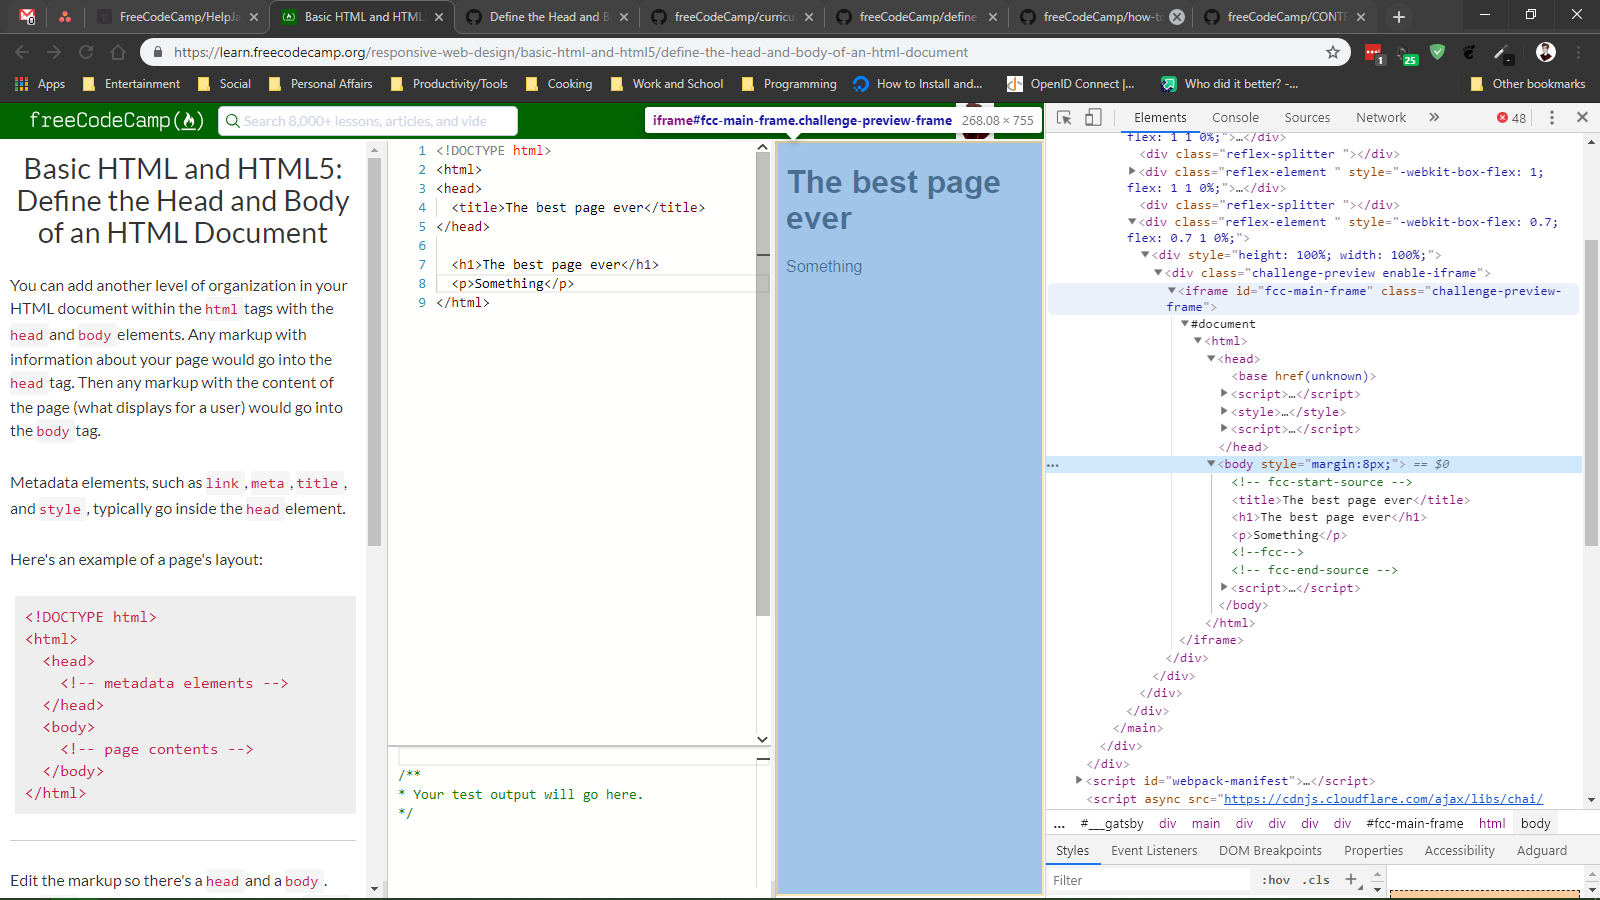The image size is (1600, 900).
Task: Toggle the device toolbar icon
Action: tap(1093, 117)
